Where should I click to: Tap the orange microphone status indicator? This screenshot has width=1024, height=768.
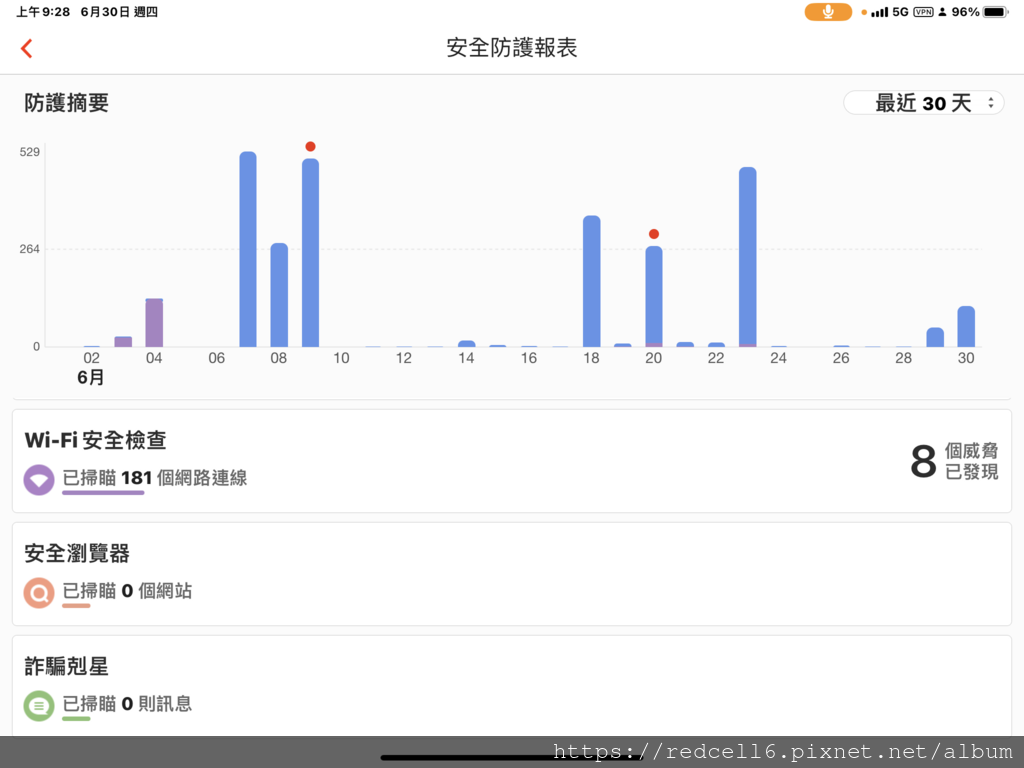(827, 12)
